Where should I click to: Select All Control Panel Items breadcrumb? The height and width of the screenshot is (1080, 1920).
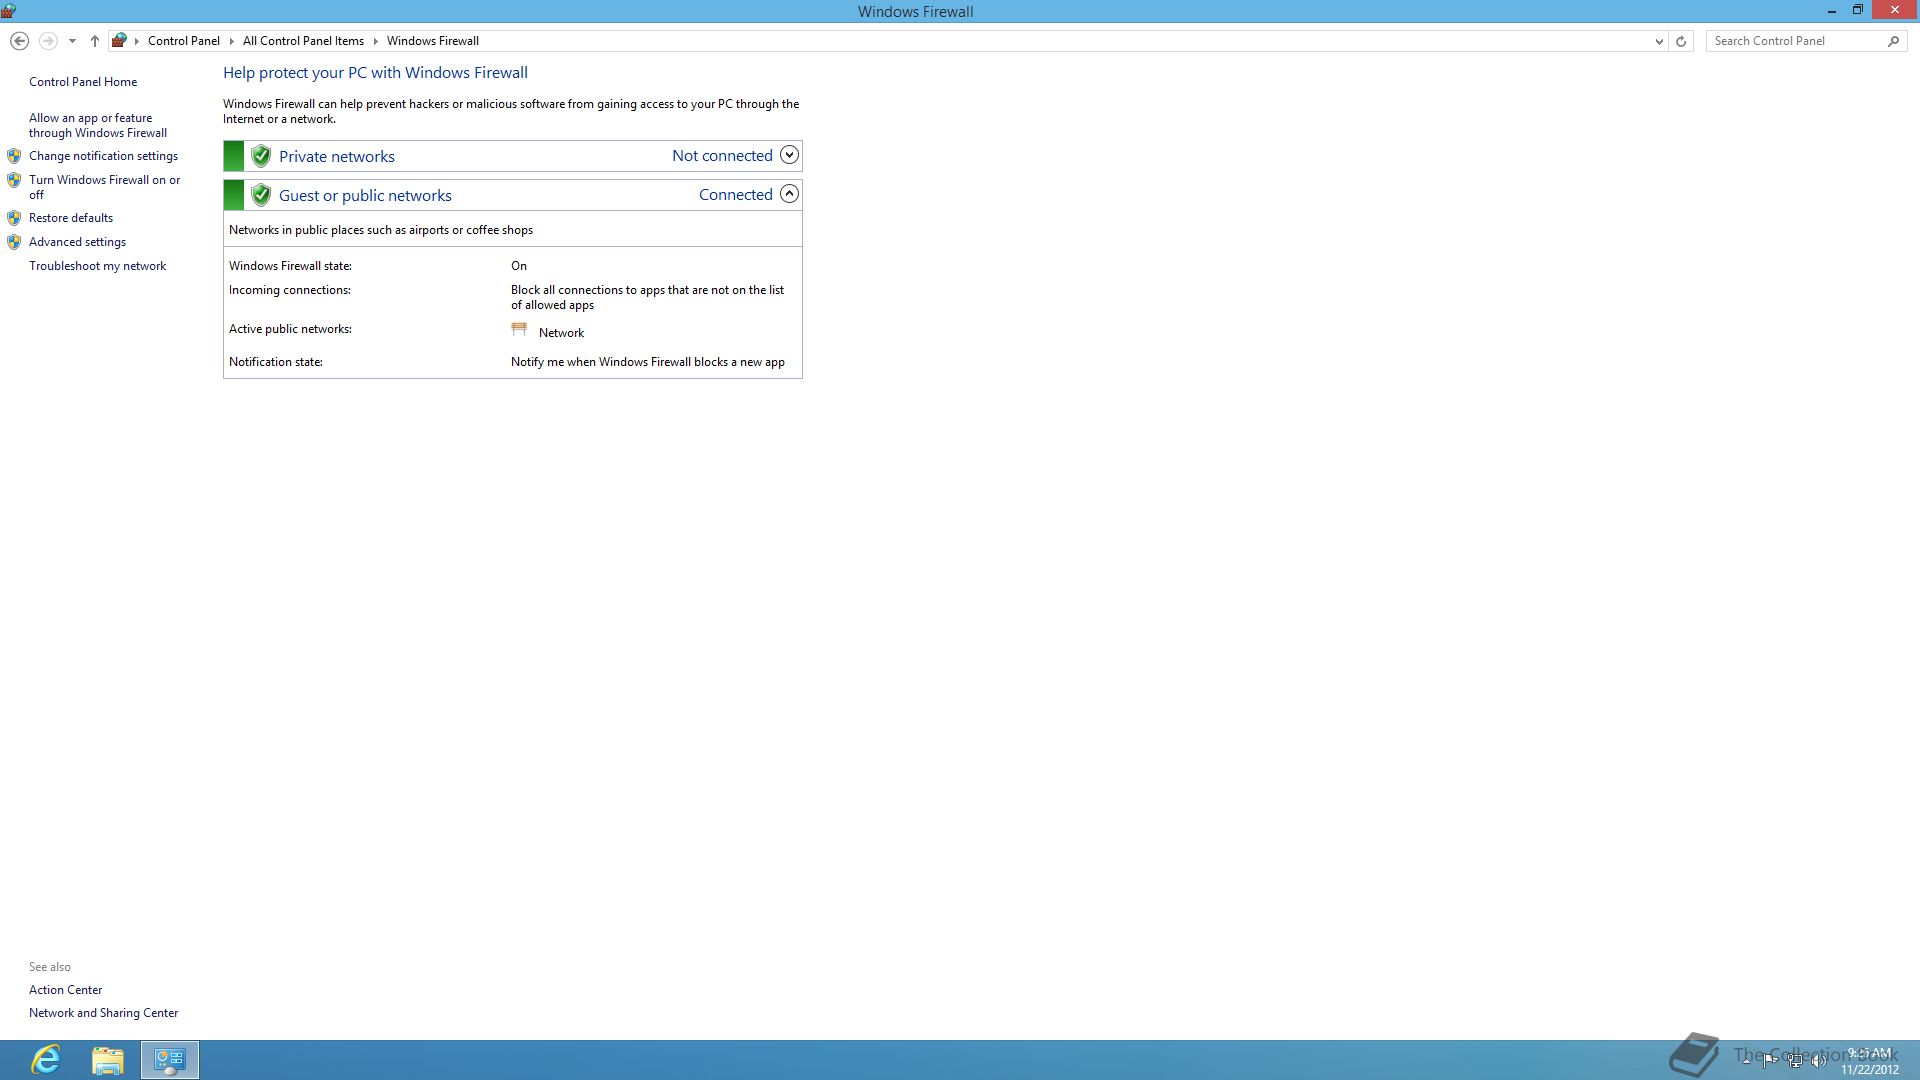[303, 41]
